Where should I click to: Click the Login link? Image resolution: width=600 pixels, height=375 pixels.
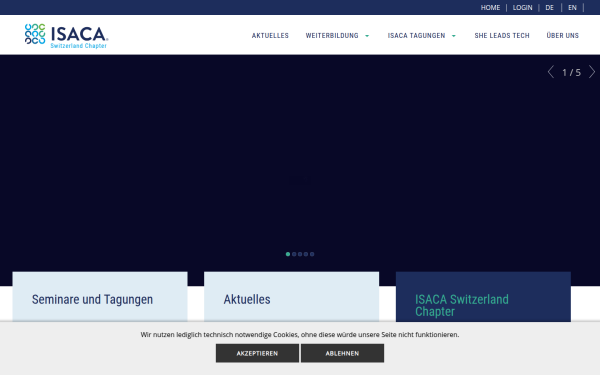pyautogui.click(x=522, y=8)
